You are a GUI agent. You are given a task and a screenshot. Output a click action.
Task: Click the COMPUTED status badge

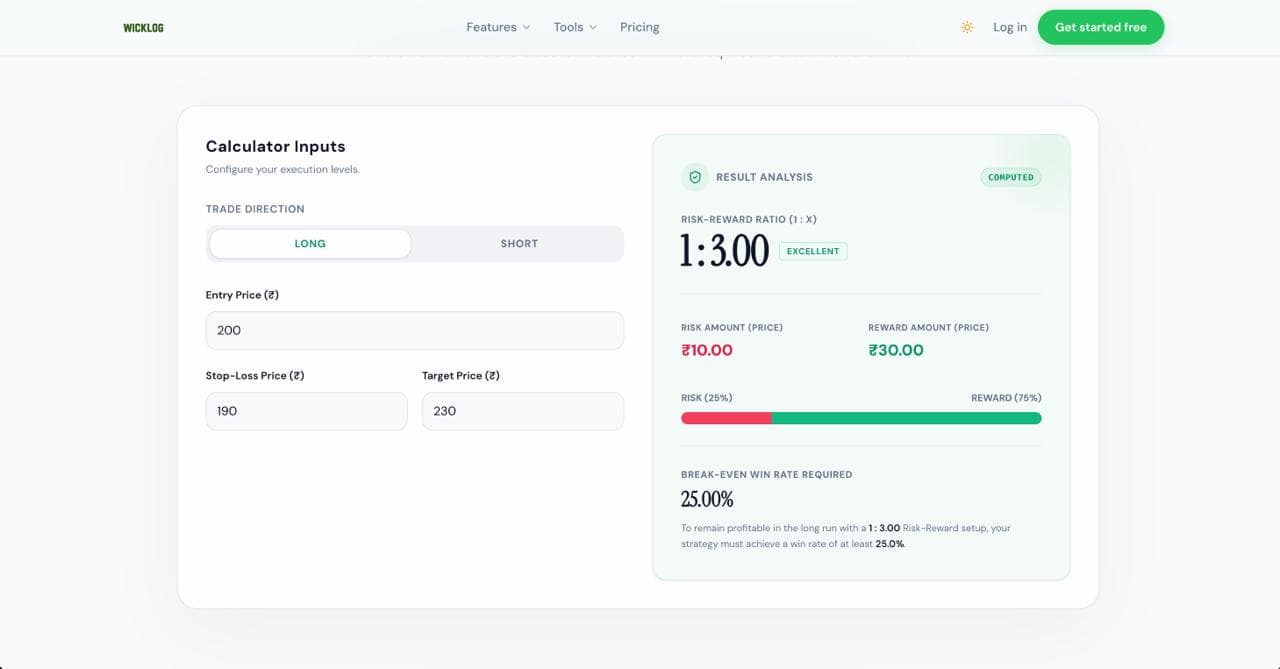[x=1011, y=177]
